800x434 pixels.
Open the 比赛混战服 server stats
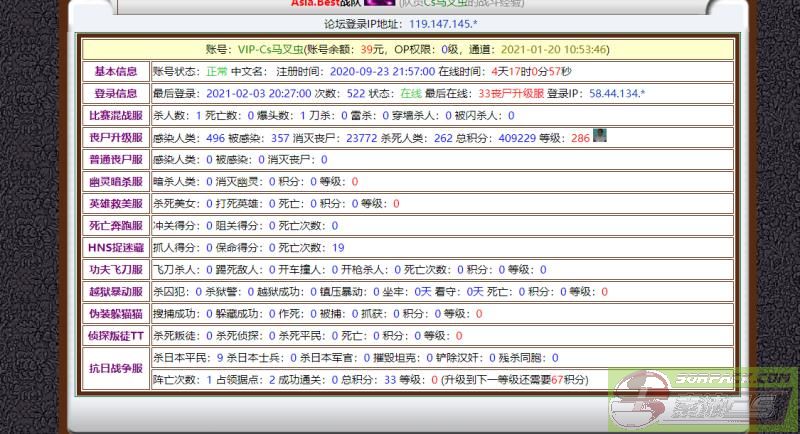(x=115, y=116)
